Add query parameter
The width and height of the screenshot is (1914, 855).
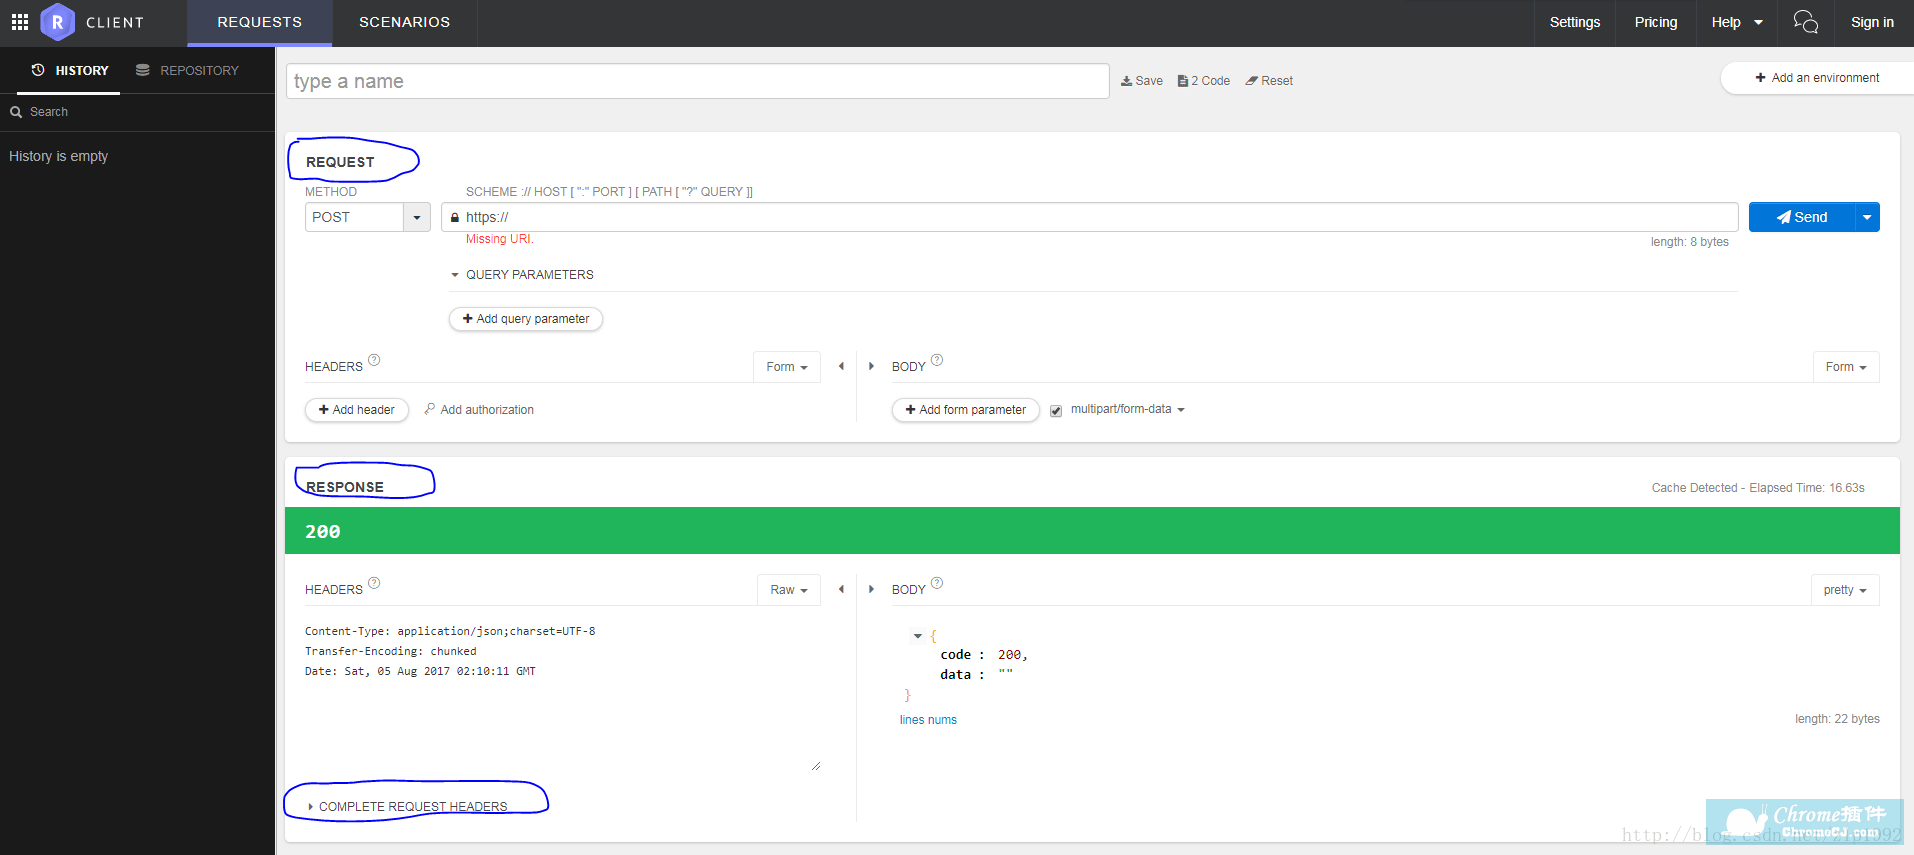[526, 319]
